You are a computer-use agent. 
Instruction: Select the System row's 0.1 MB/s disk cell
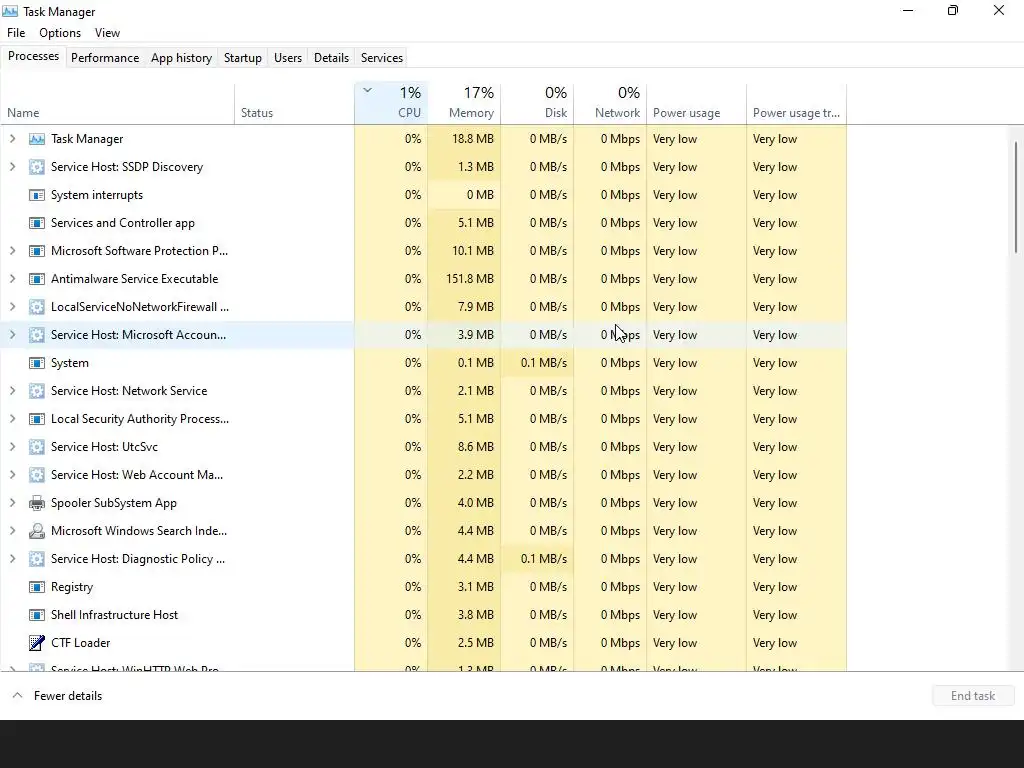point(537,363)
